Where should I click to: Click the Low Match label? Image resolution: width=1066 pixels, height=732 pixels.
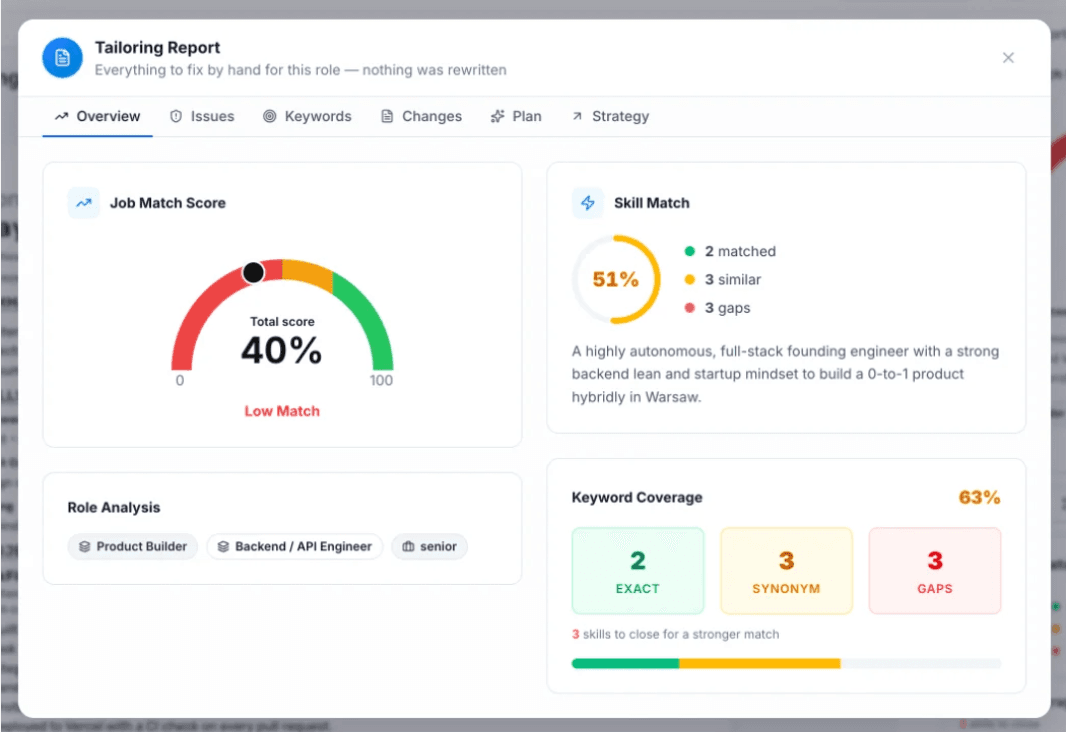pos(282,411)
